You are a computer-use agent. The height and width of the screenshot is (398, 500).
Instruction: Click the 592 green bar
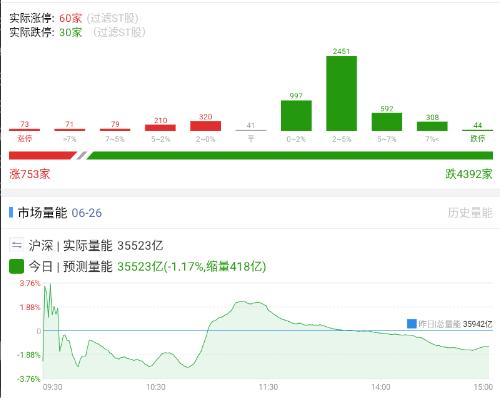pyautogui.click(x=387, y=122)
